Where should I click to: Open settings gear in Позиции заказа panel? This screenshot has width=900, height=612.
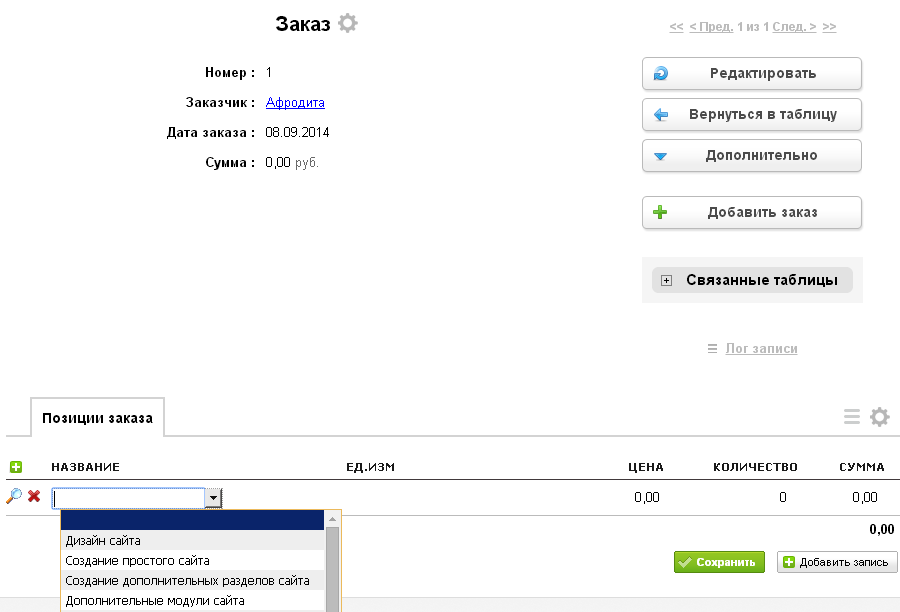[879, 417]
